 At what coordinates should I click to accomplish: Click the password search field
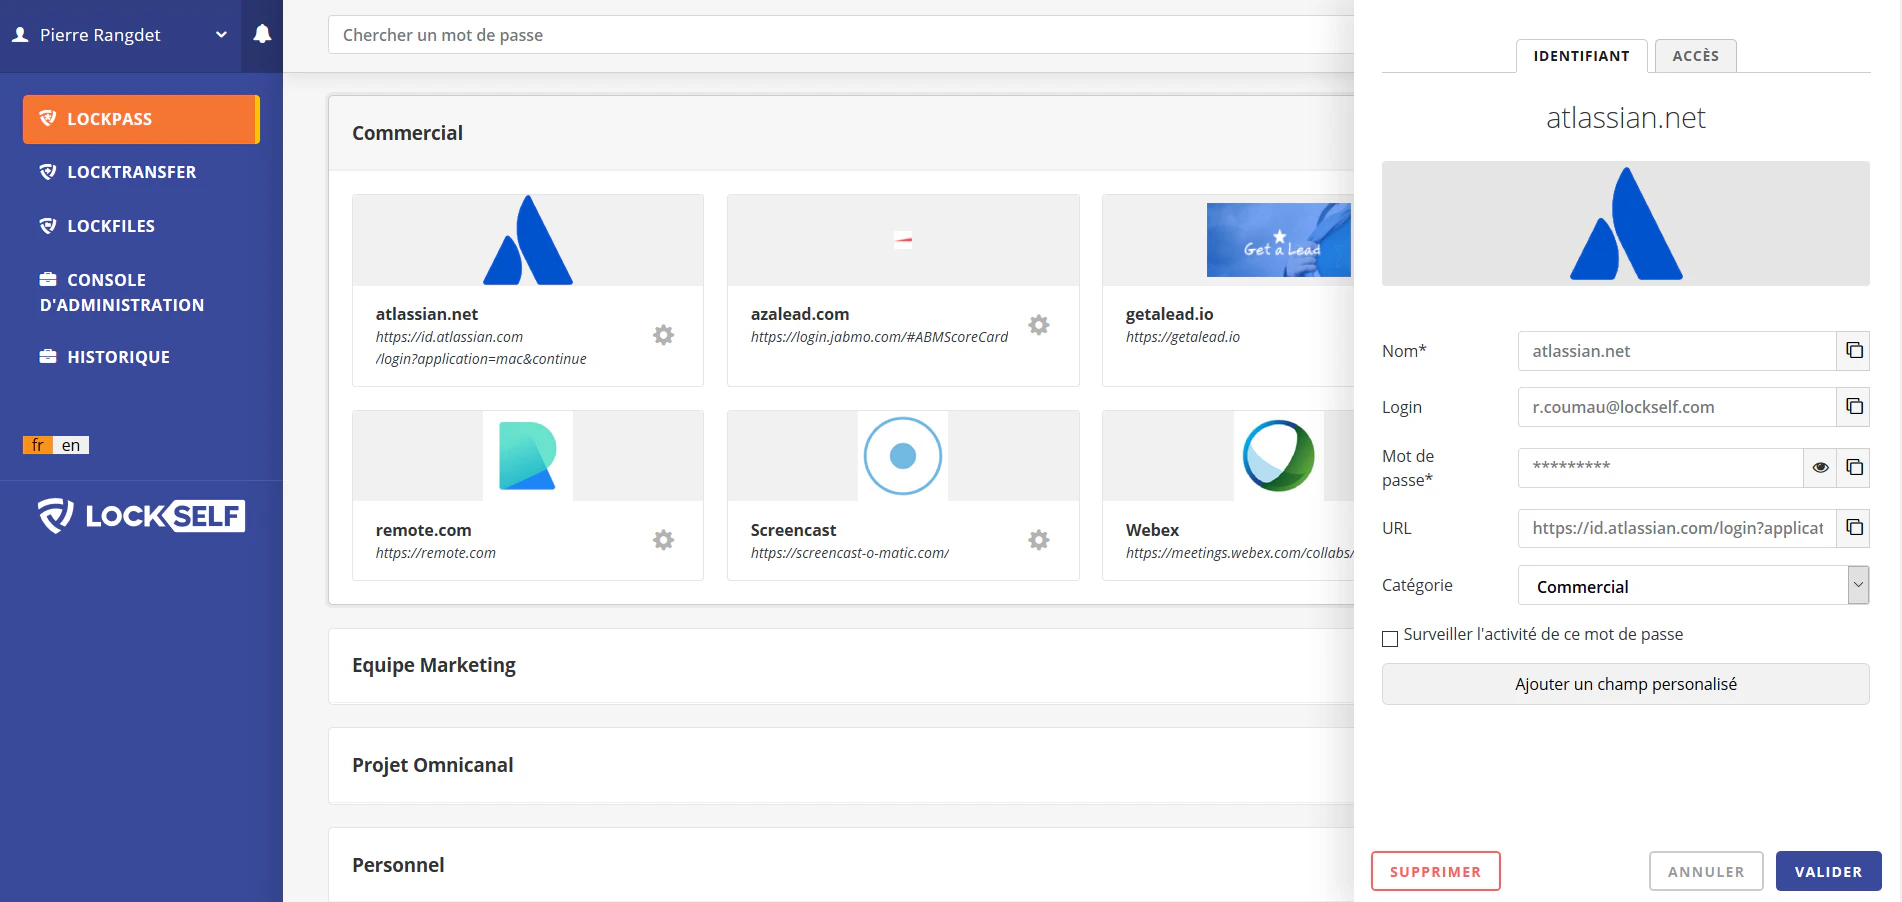[x=840, y=35]
